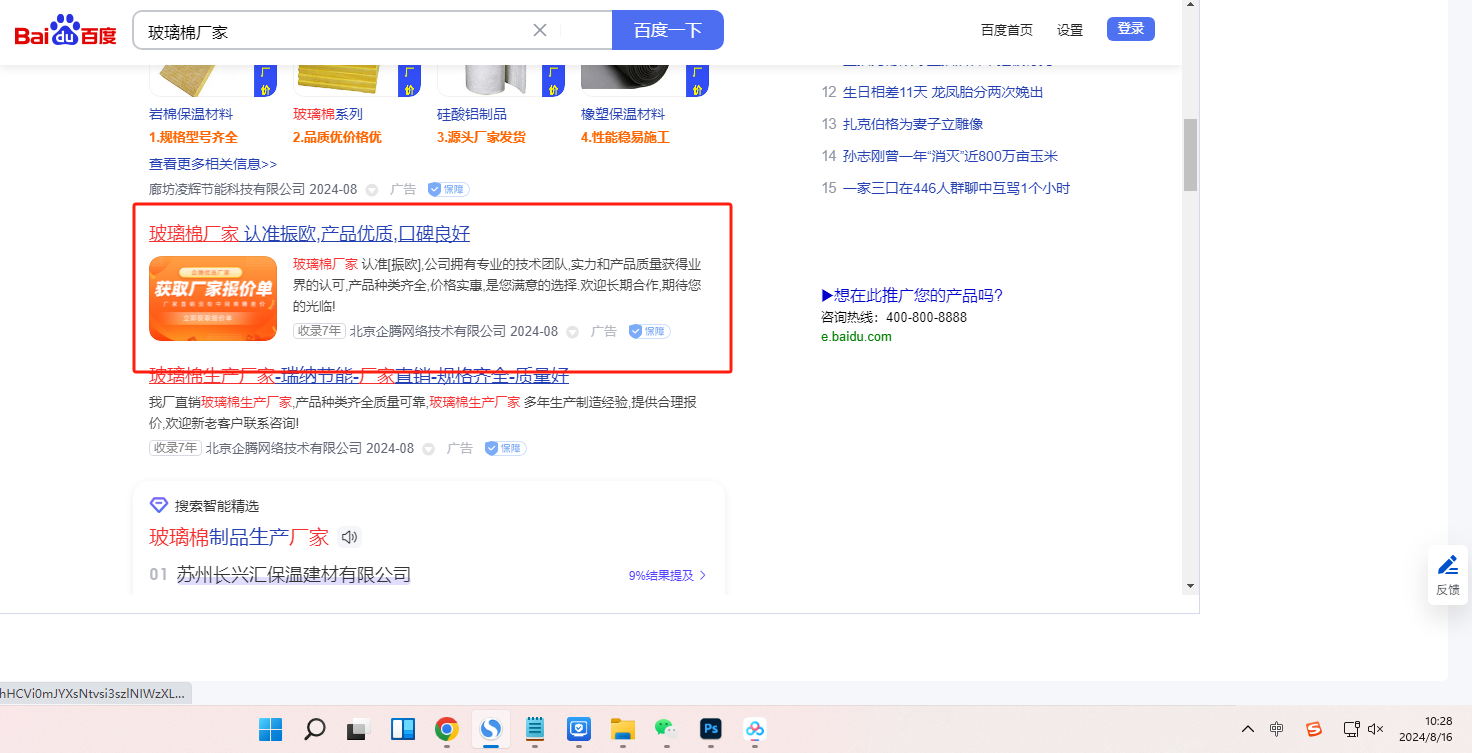Screen dimensions: 1472x753
Task: Toggle the muted volume icon
Action: pyautogui.click(x=1376, y=729)
